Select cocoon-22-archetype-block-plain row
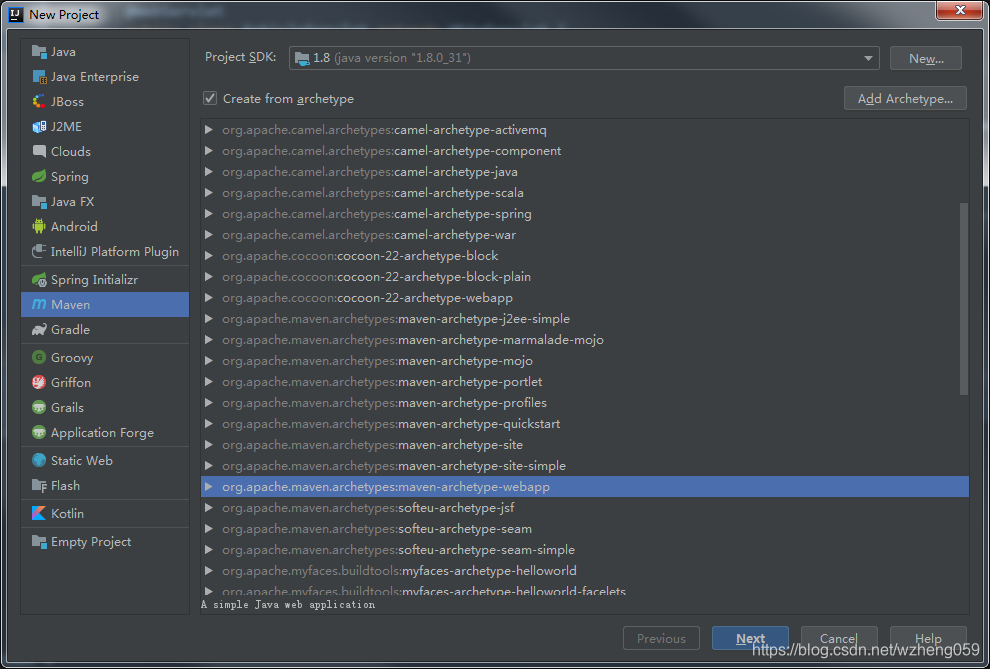The height and width of the screenshot is (669, 990). click(x=585, y=276)
